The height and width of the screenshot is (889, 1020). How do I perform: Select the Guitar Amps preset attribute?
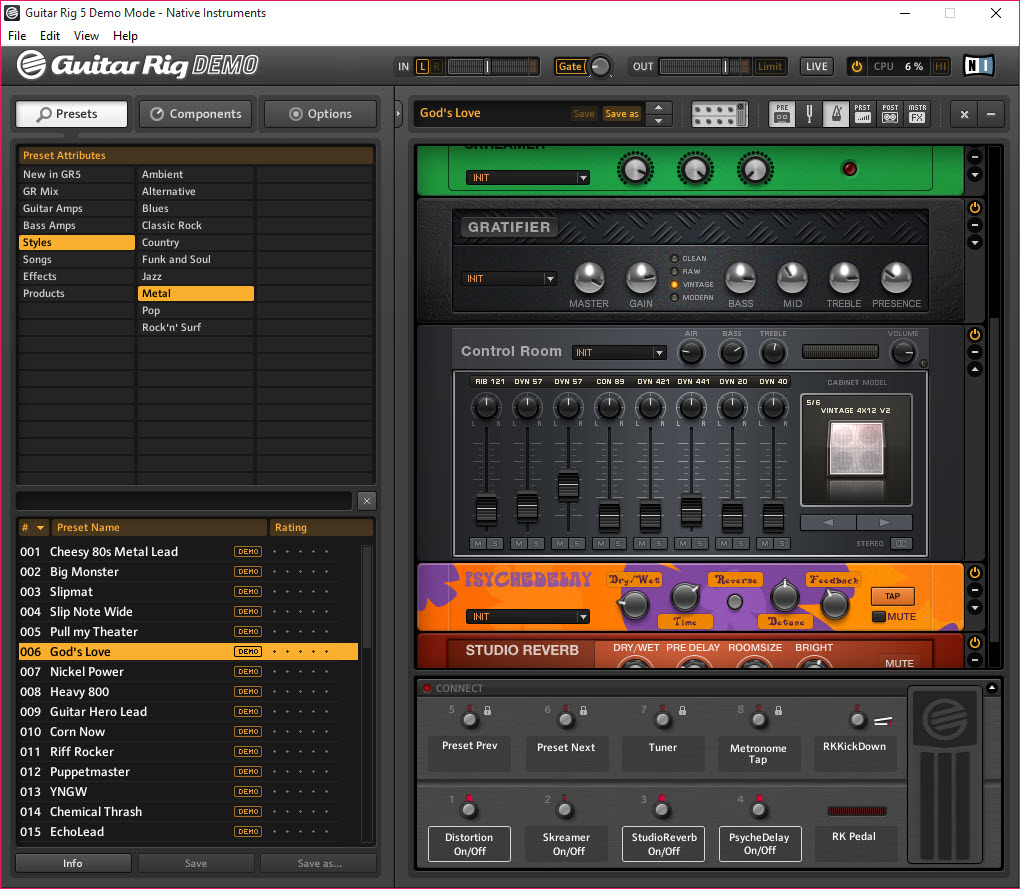[x=77, y=208]
